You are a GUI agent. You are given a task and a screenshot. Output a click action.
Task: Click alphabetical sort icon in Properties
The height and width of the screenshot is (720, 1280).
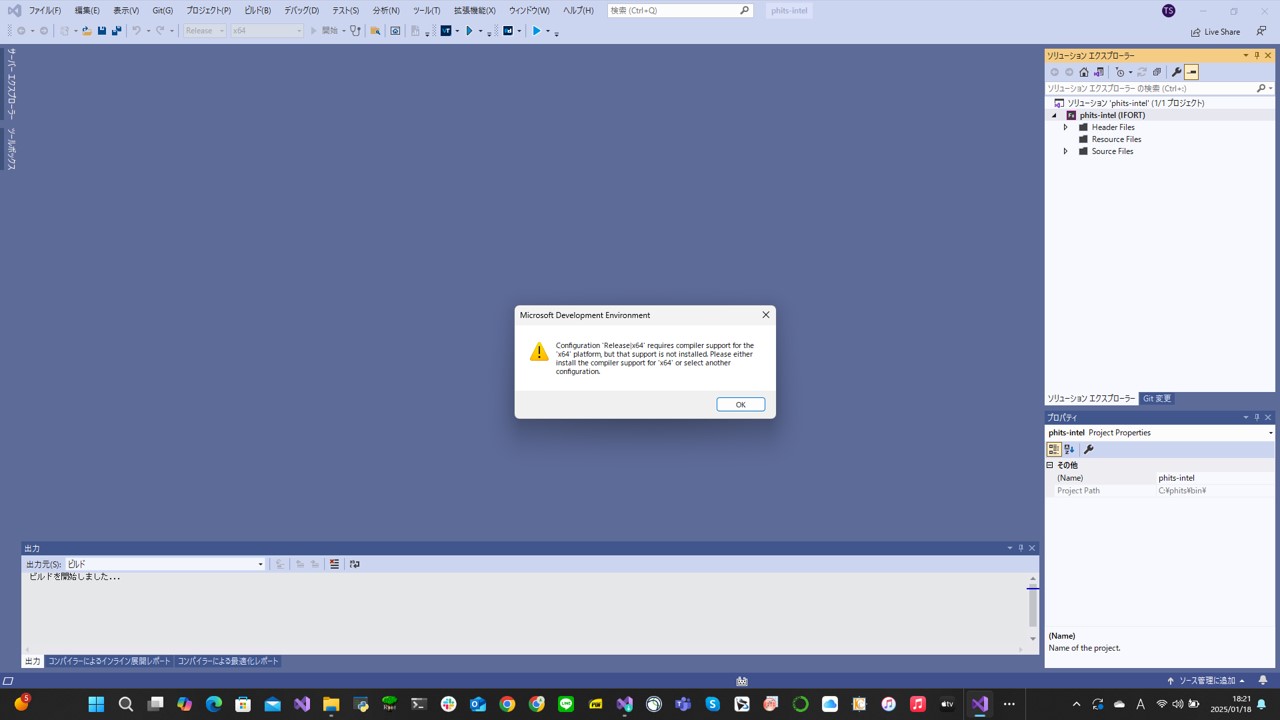[1068, 449]
